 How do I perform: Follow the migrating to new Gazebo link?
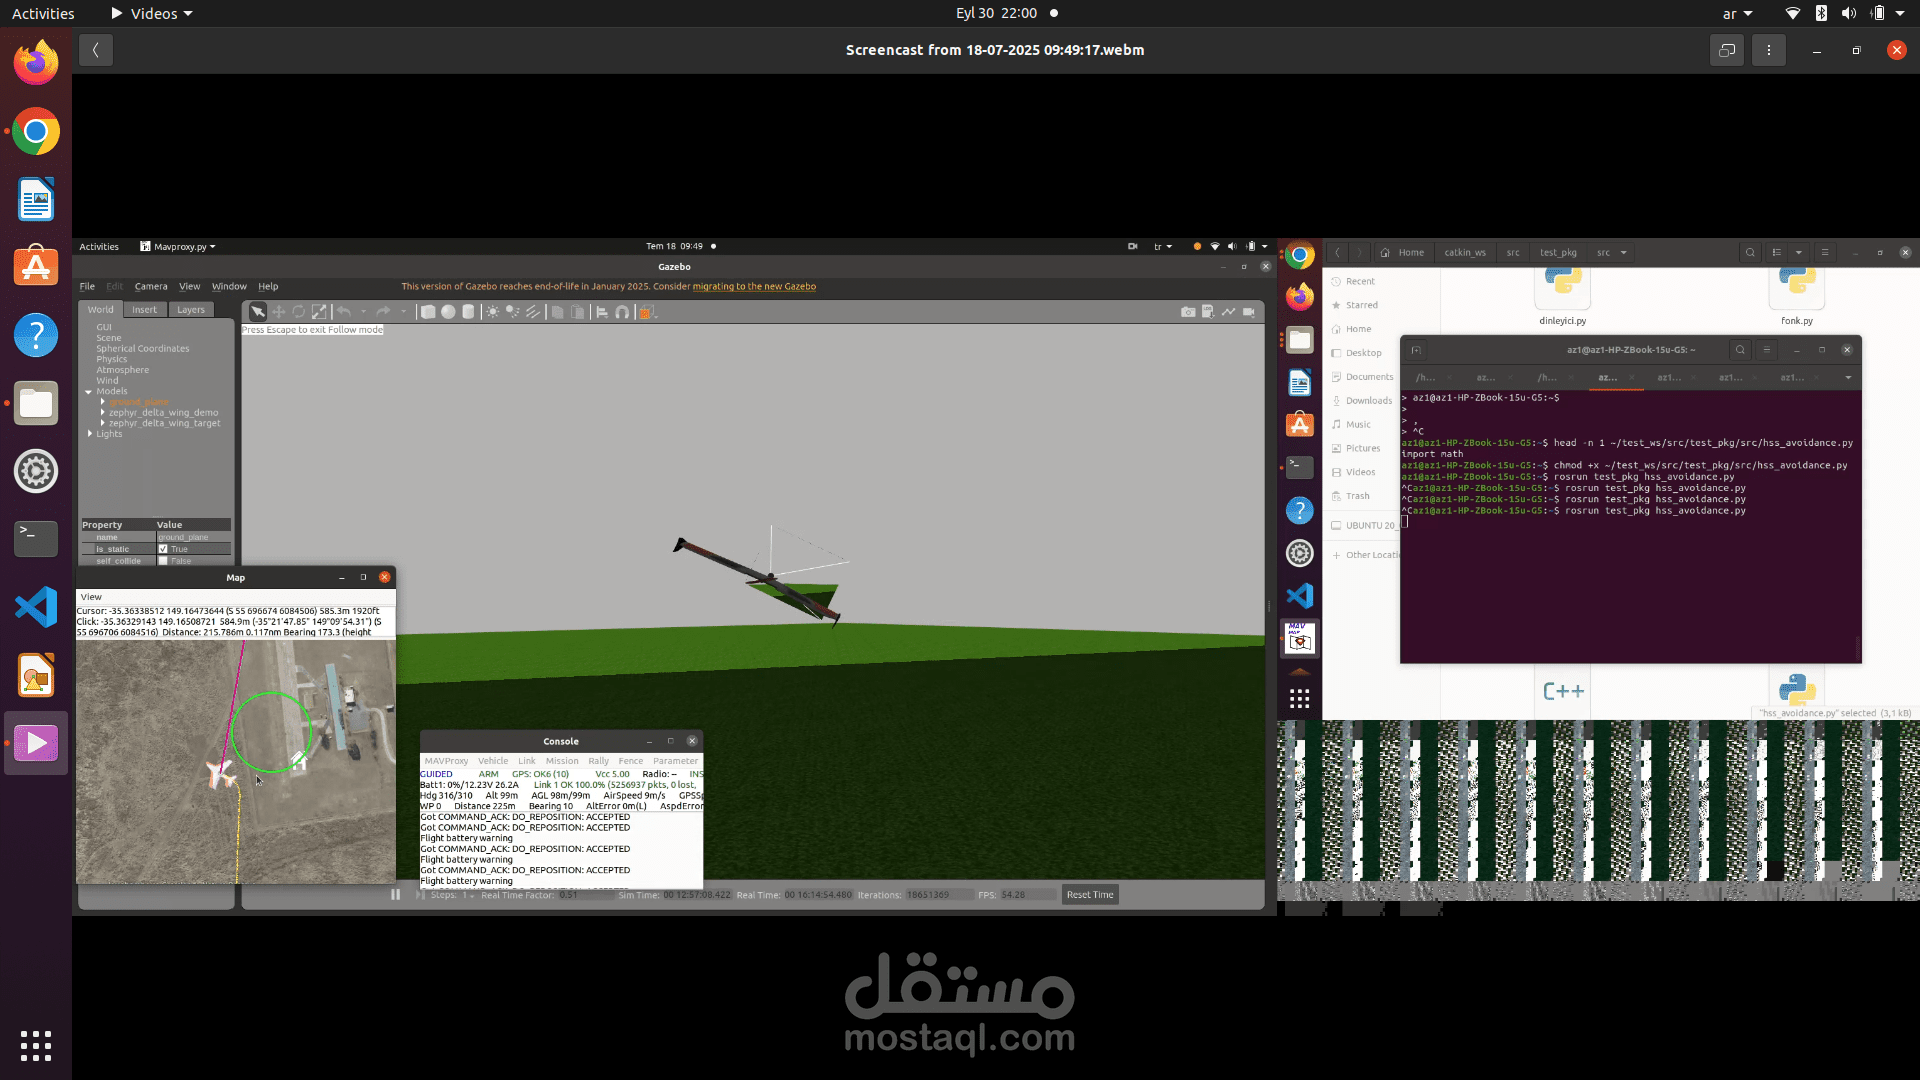pyautogui.click(x=754, y=287)
